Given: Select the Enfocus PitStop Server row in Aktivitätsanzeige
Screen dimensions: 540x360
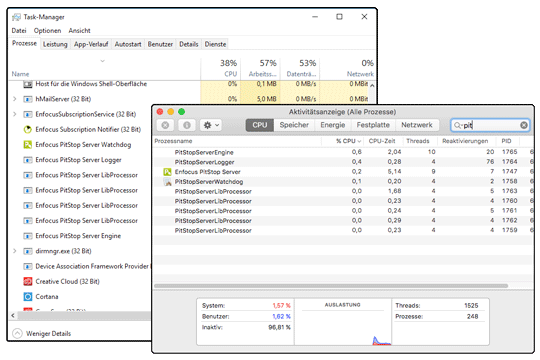Looking at the screenshot, I should pos(343,172).
